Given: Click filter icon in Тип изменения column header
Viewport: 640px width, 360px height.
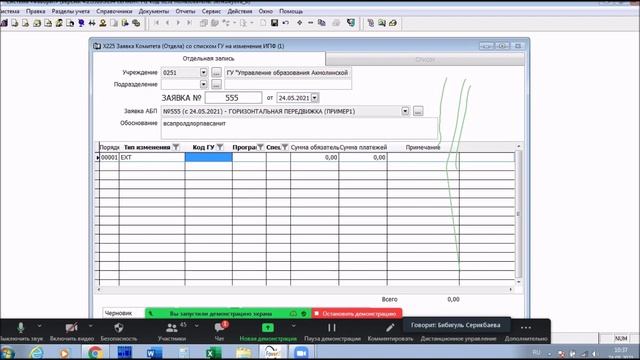Looking at the screenshot, I should coord(176,147).
